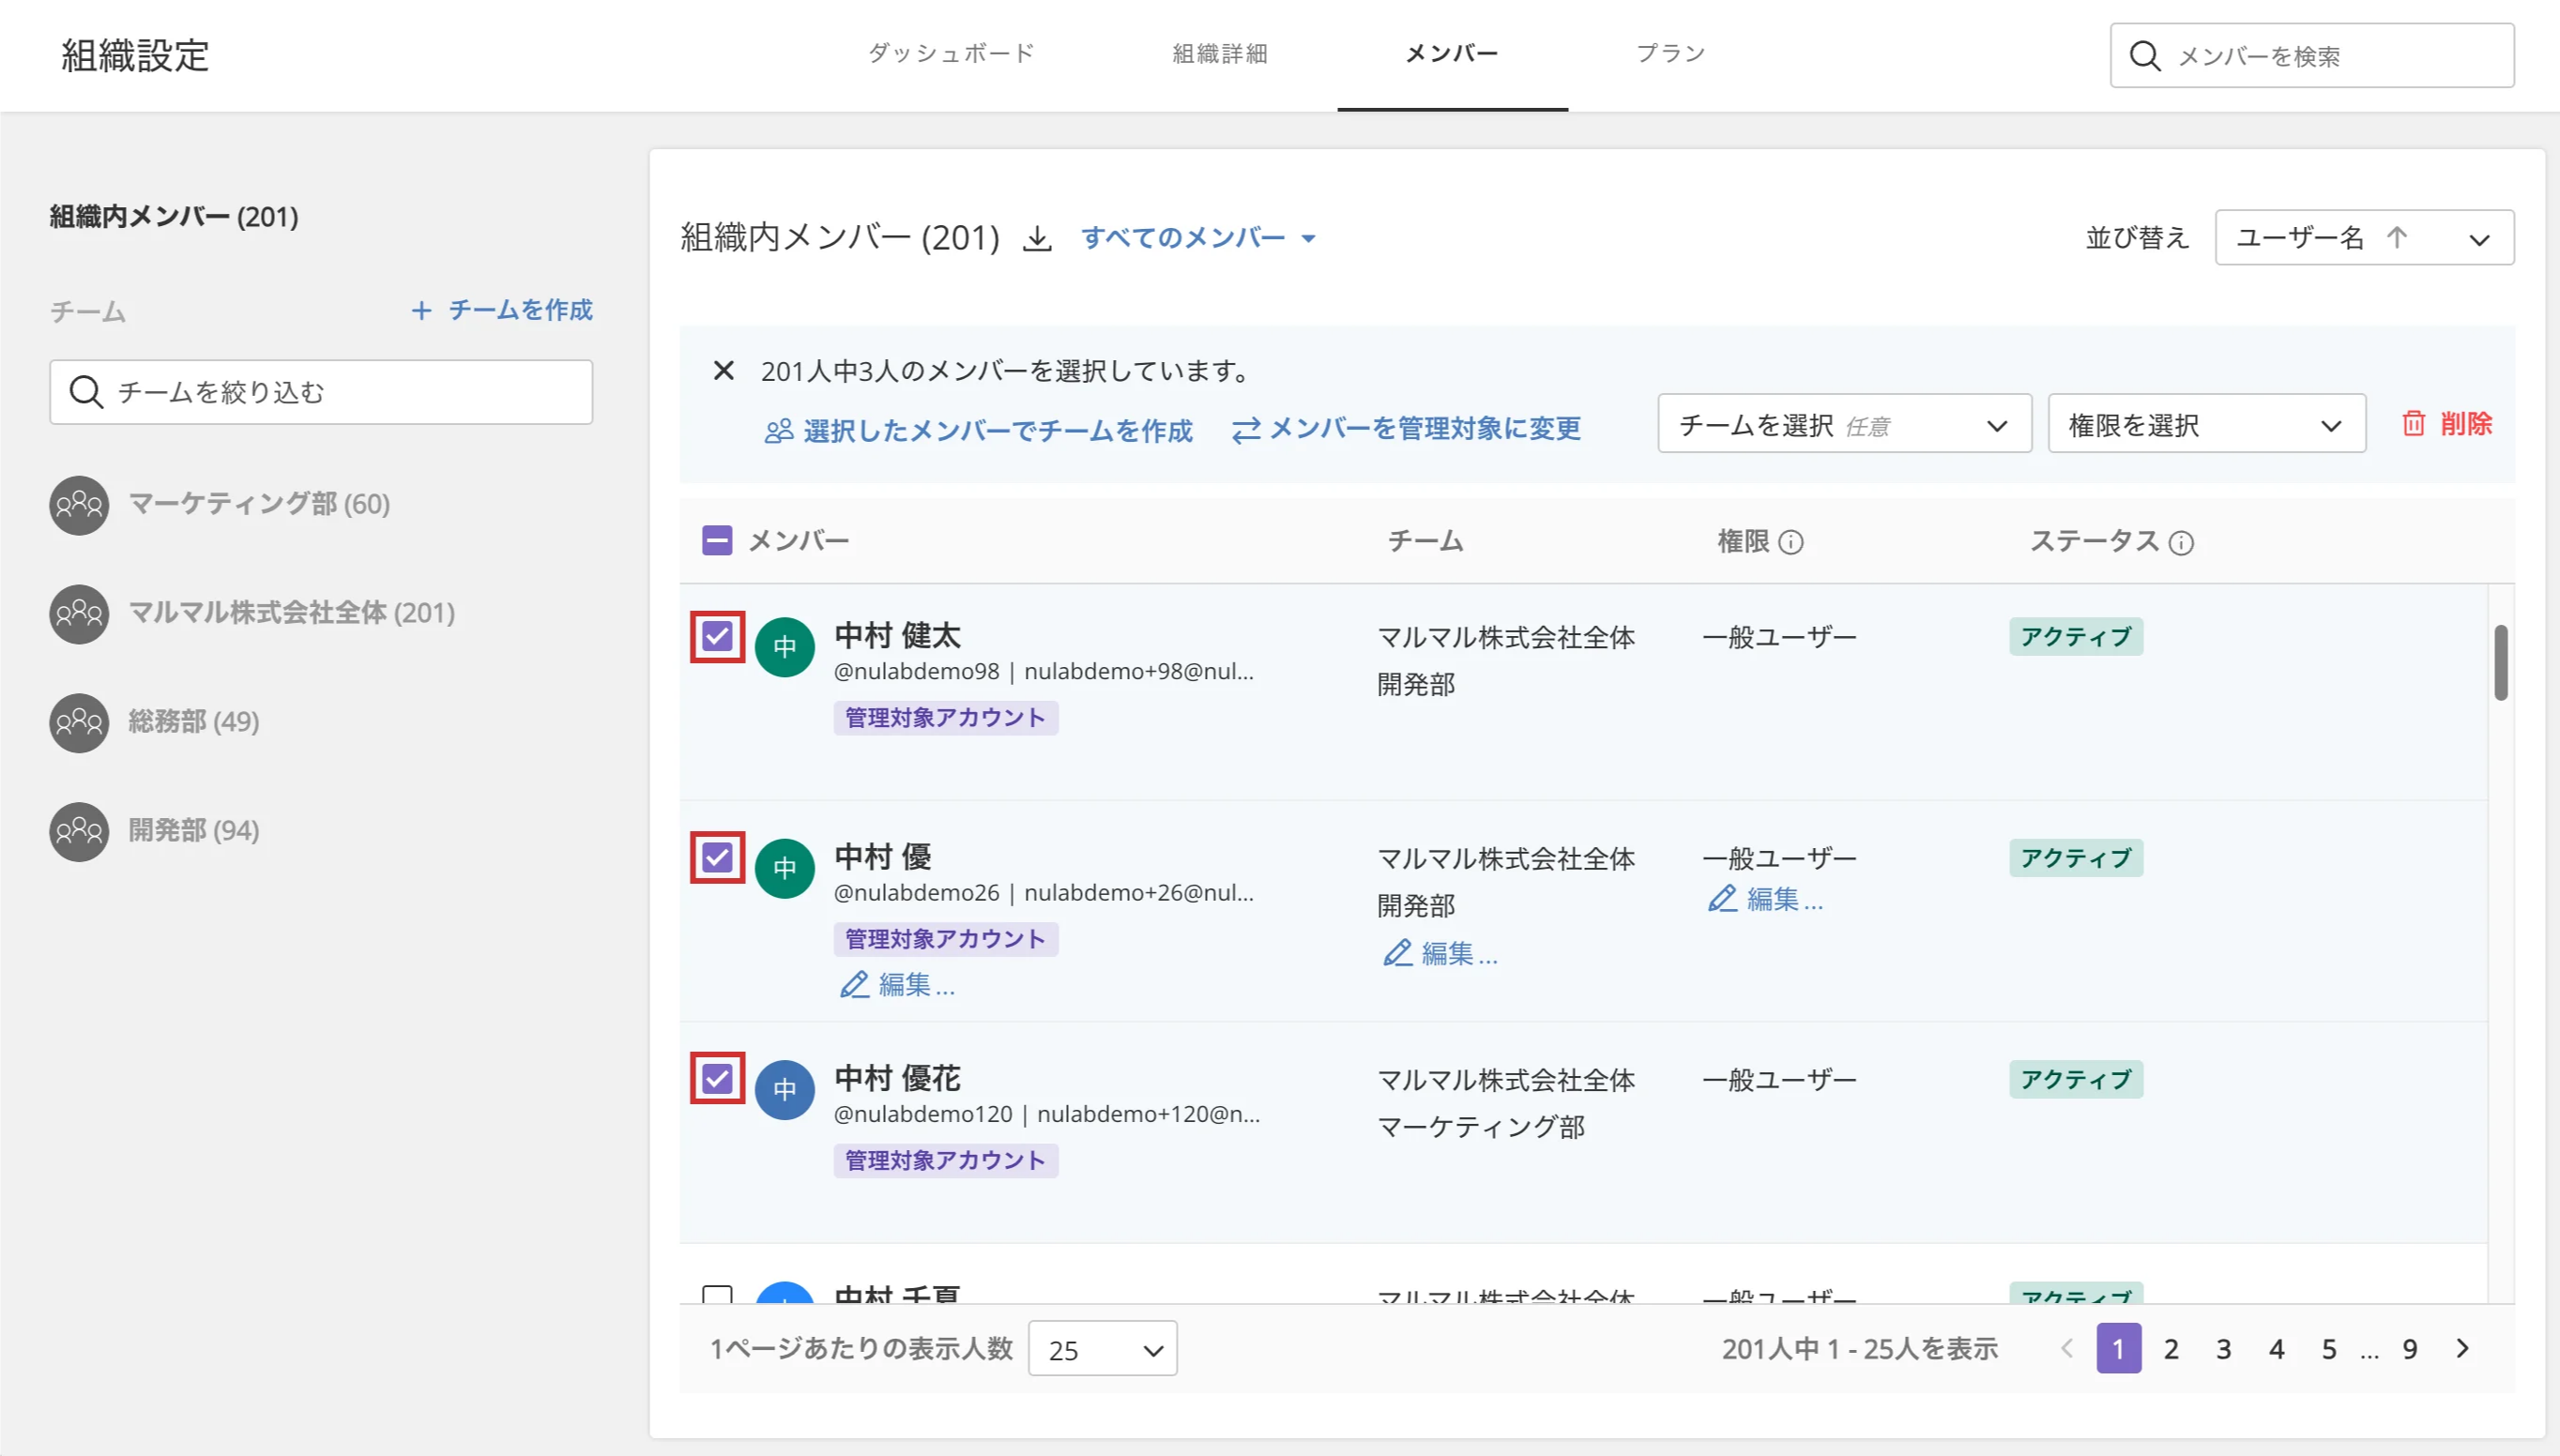This screenshot has height=1456, width=2560.
Task: Click avatar of 中村 優花
Action: pos(785,1090)
